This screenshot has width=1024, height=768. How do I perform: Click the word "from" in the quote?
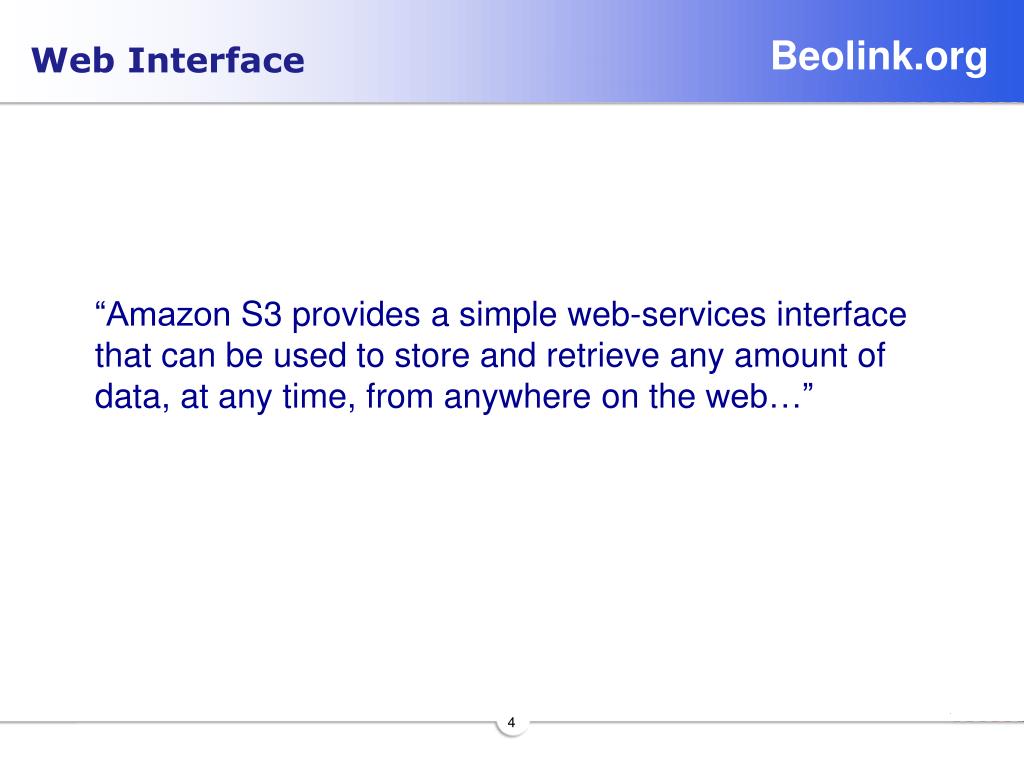pyautogui.click(x=400, y=398)
